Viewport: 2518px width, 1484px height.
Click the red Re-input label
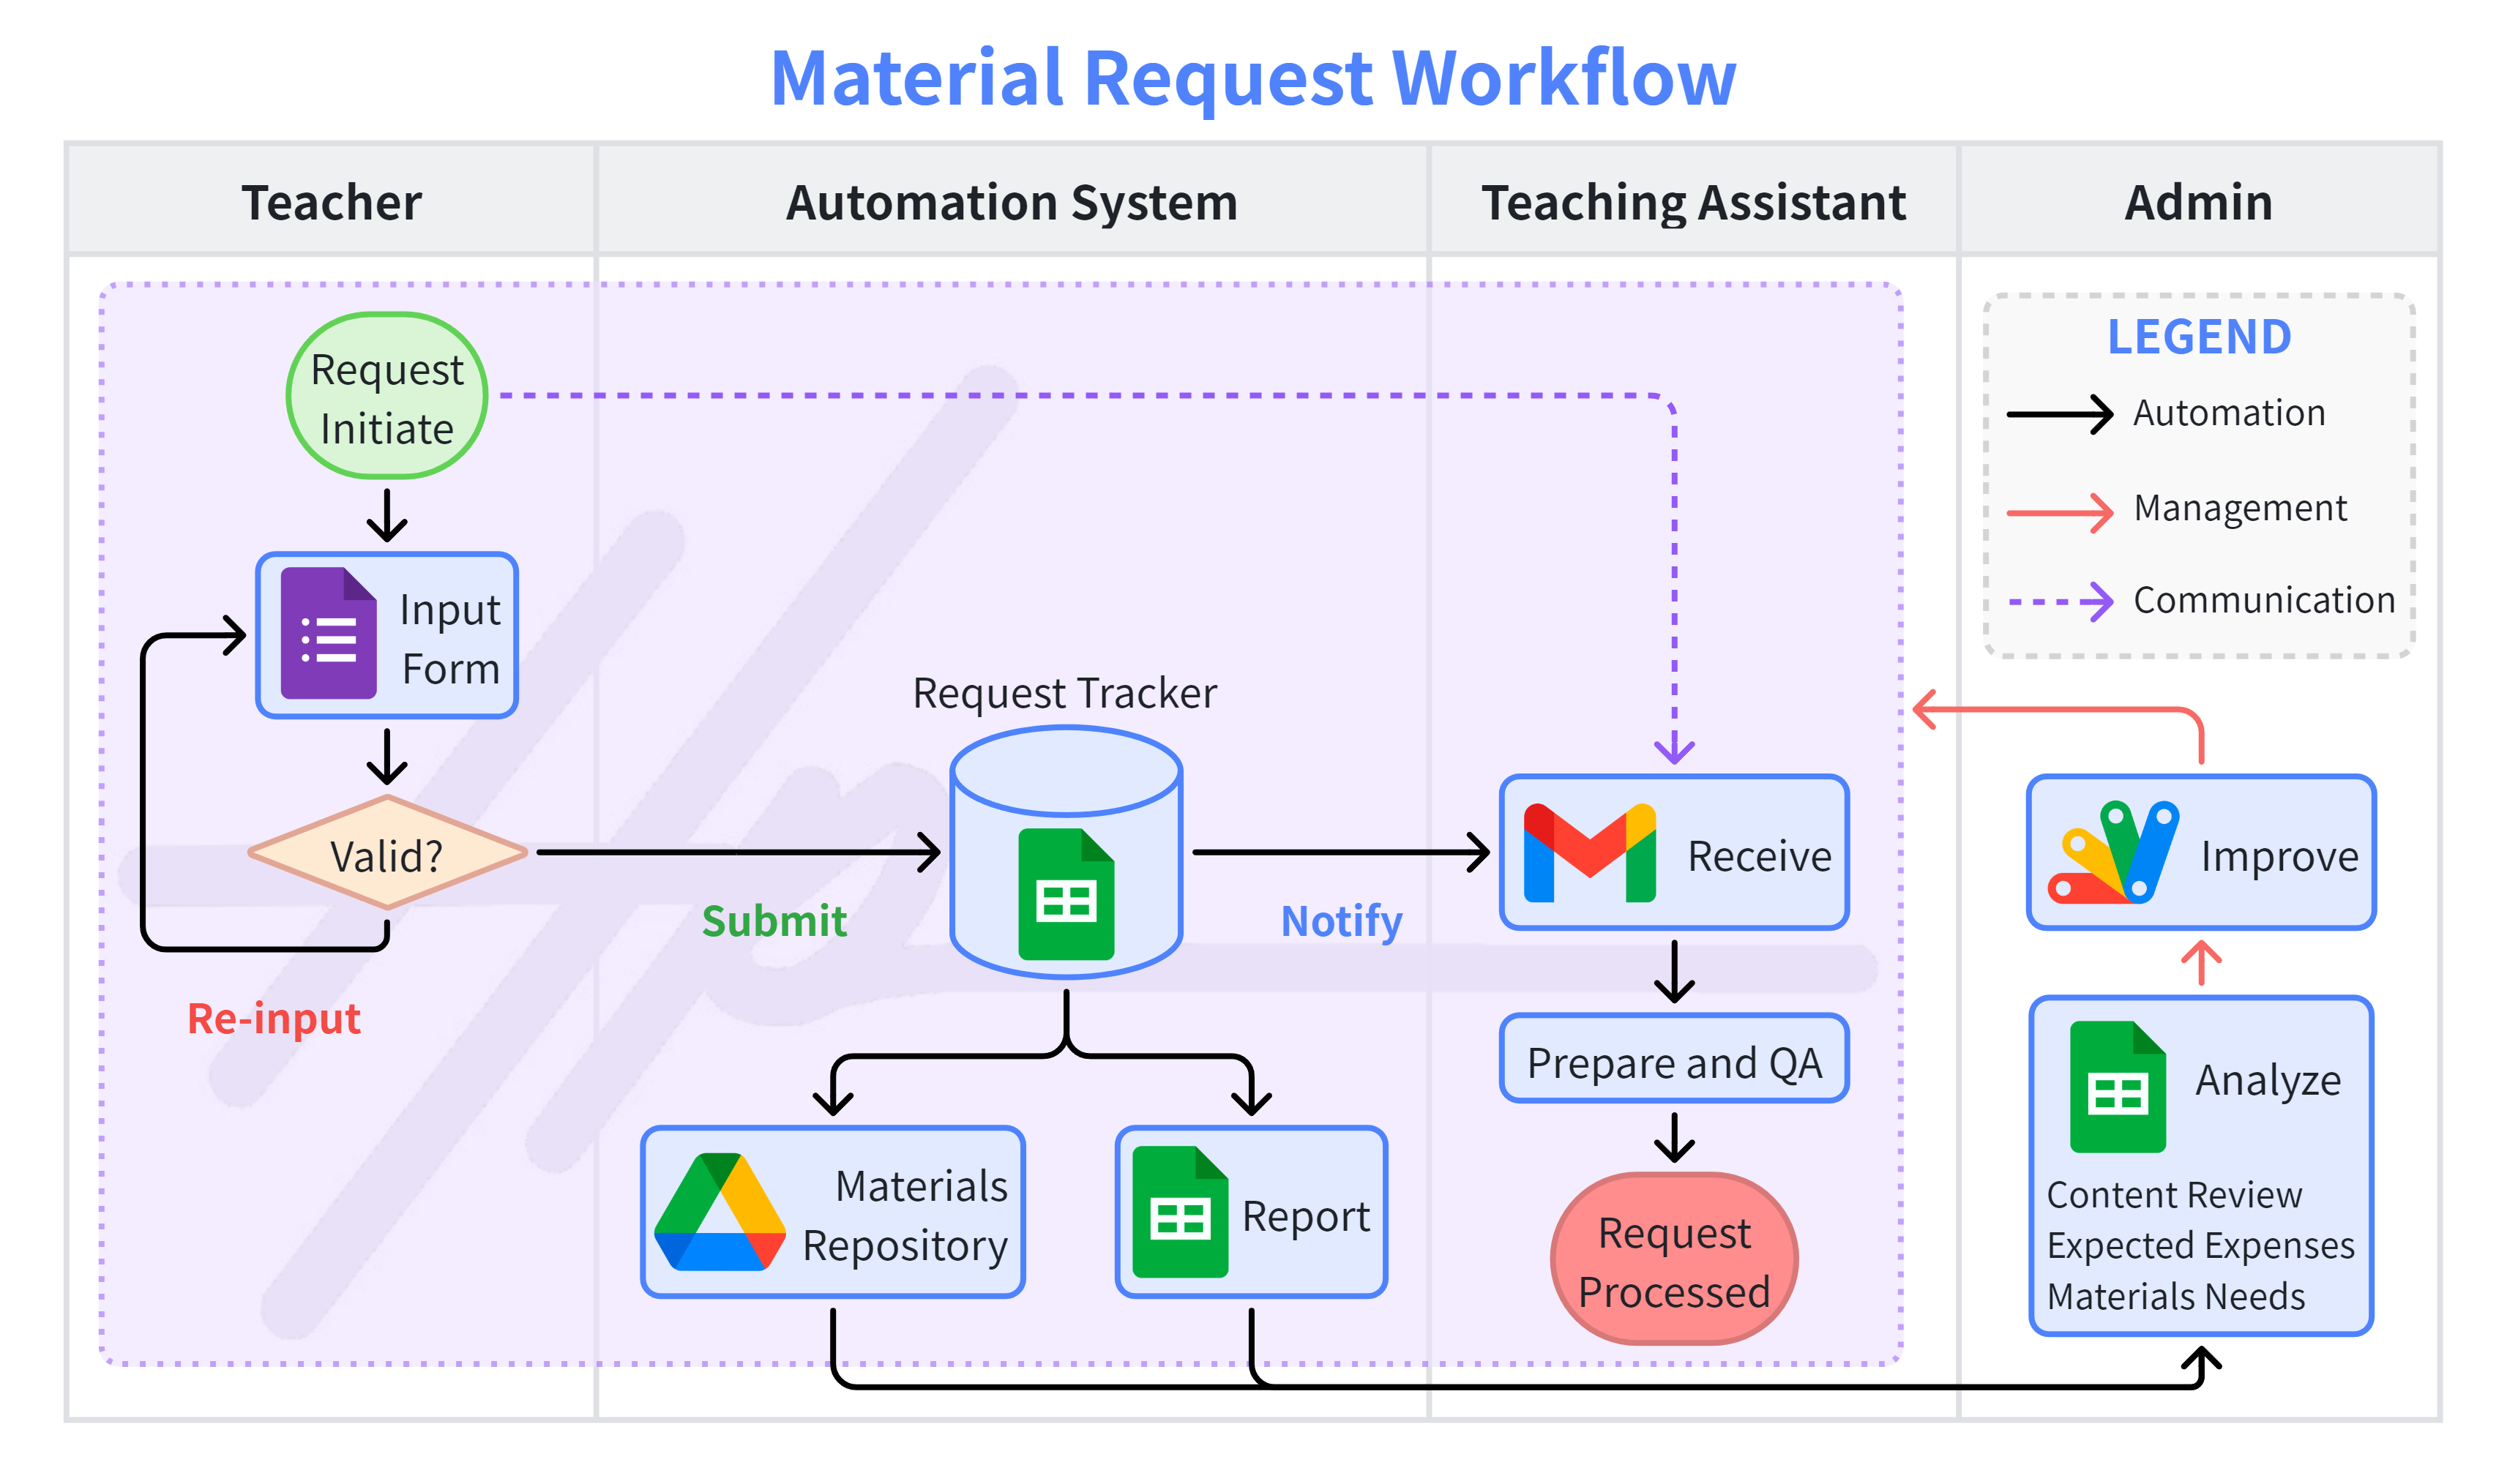pyautogui.click(x=274, y=1019)
